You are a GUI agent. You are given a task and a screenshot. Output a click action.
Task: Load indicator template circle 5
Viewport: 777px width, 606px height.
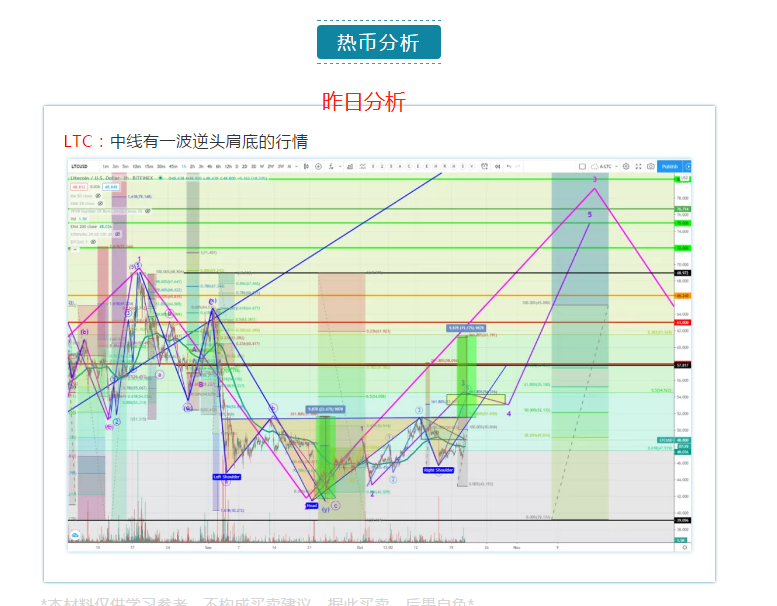(391, 166)
